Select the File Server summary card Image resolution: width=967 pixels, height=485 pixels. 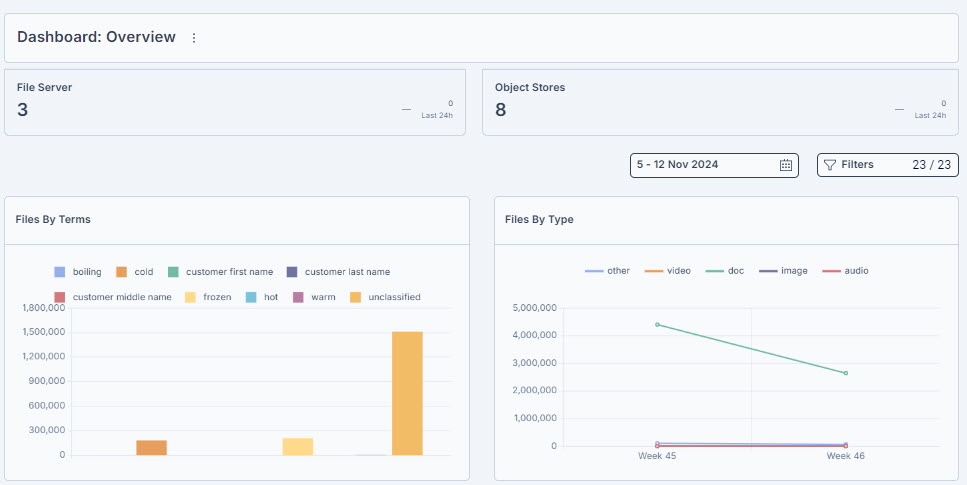click(235, 102)
